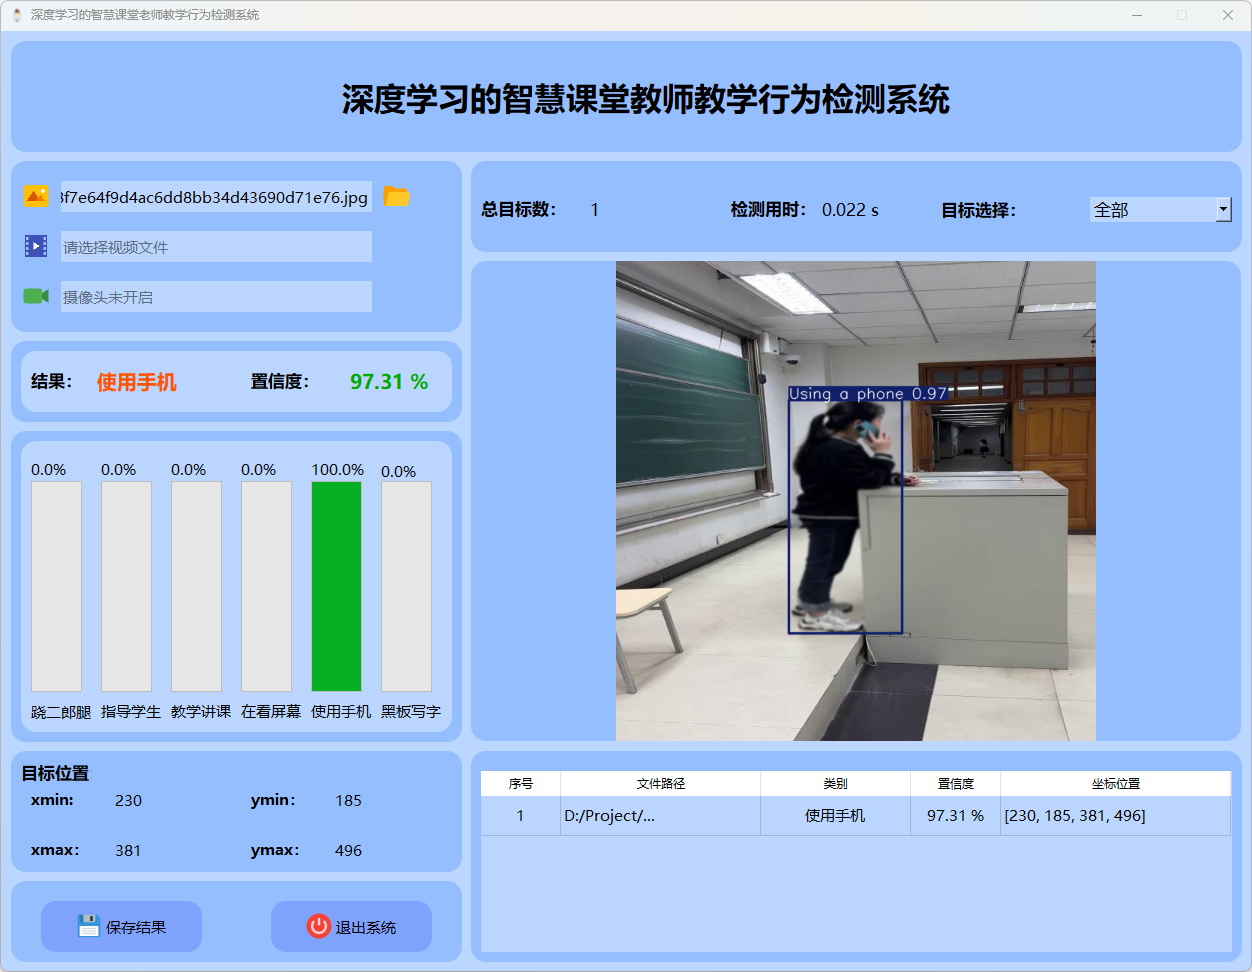Image resolution: width=1252 pixels, height=972 pixels.
Task: Open the yellow folder browse icon
Action: point(397,197)
